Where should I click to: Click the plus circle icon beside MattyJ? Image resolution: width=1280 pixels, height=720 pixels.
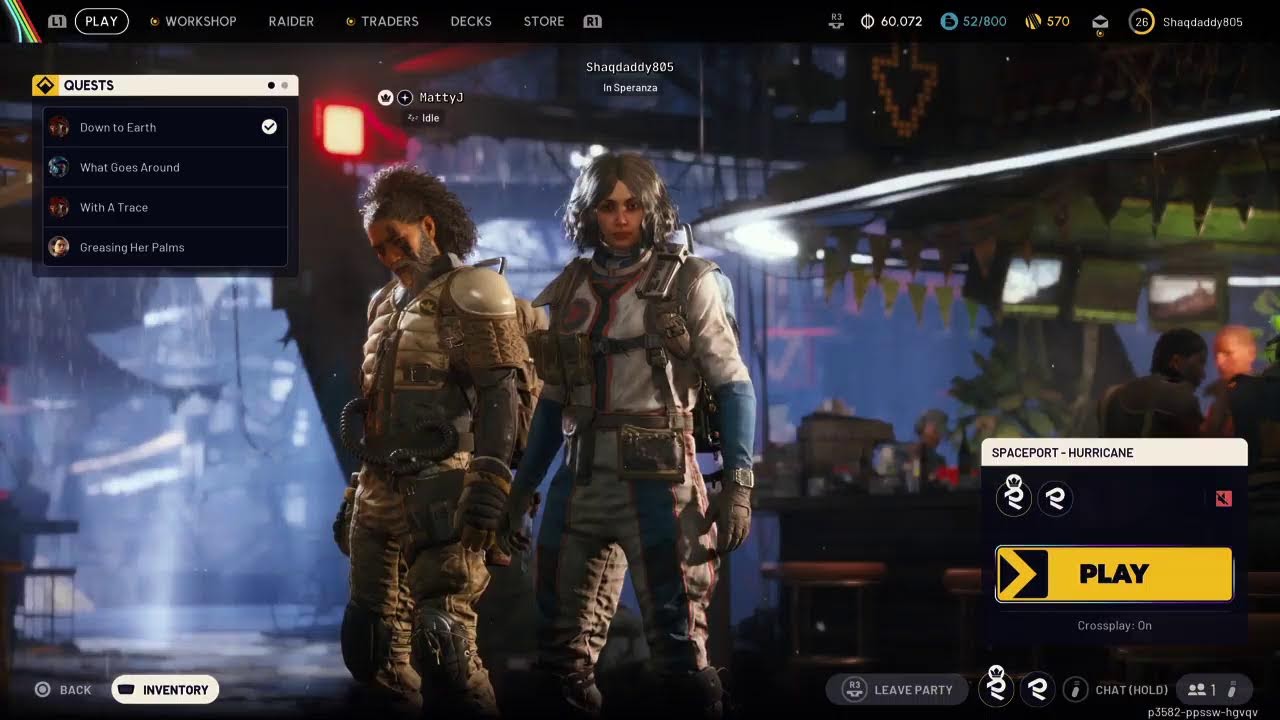pyautogui.click(x=405, y=97)
